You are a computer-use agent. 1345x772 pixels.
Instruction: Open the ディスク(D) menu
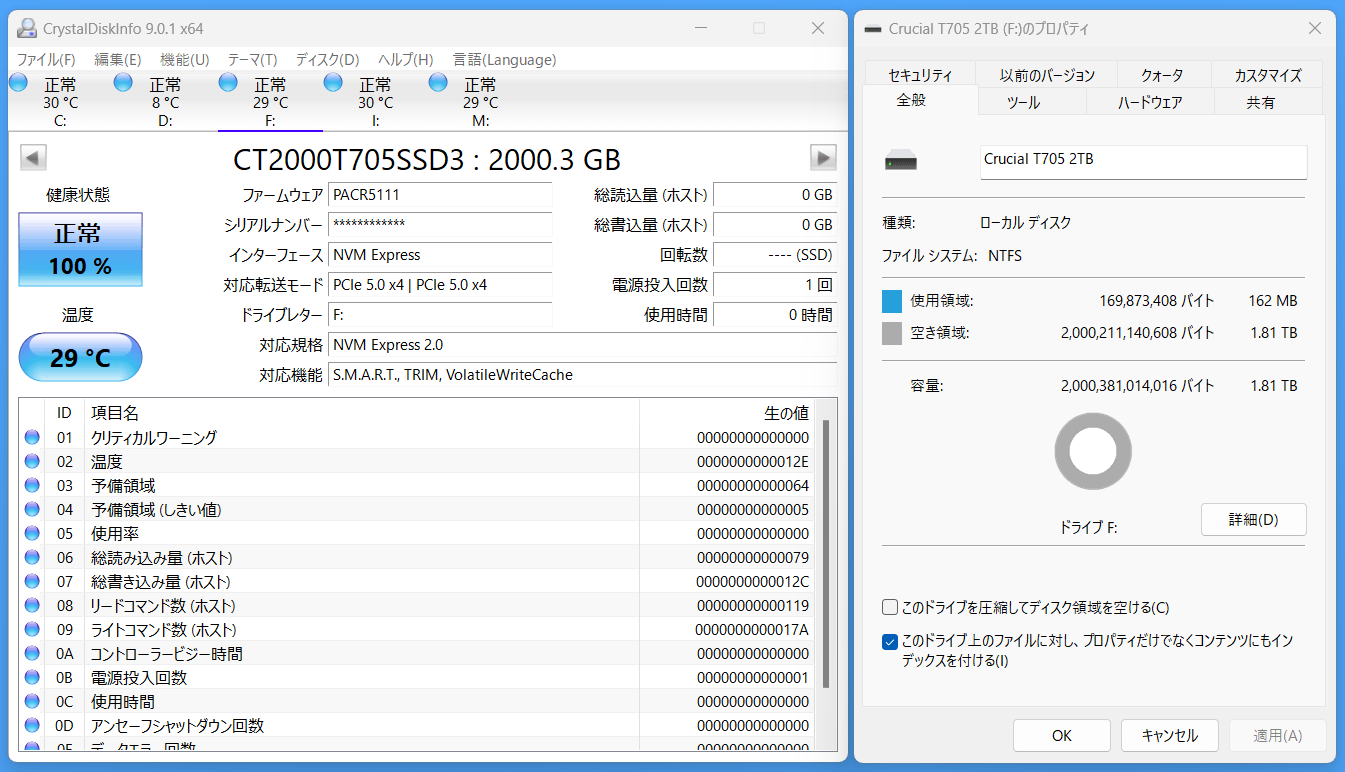point(328,60)
